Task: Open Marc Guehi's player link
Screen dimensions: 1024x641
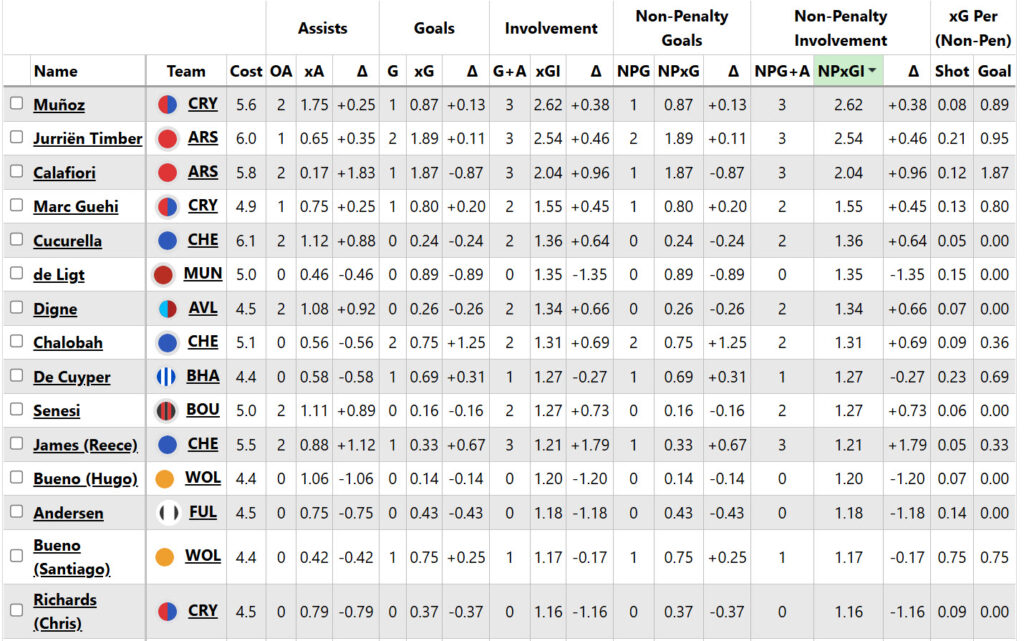Action: (x=76, y=206)
